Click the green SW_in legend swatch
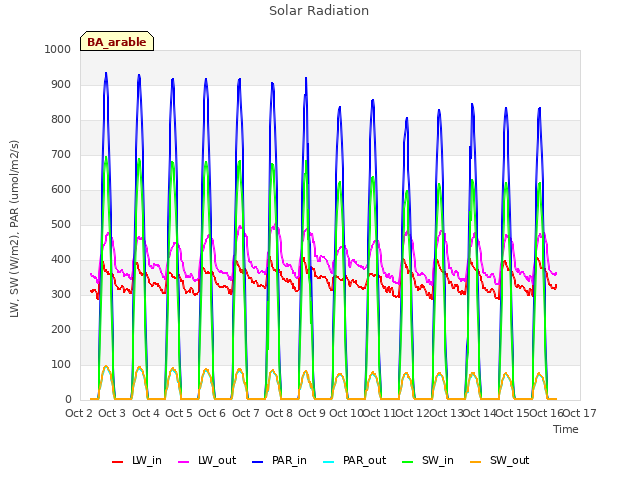Screen dimensions: 640x480 (x=408, y=462)
